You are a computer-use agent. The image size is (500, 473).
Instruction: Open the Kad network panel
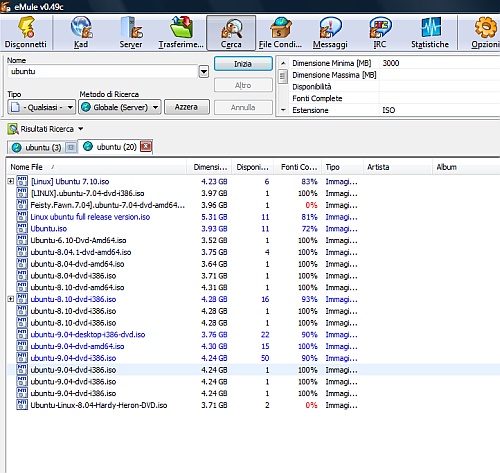pos(81,33)
